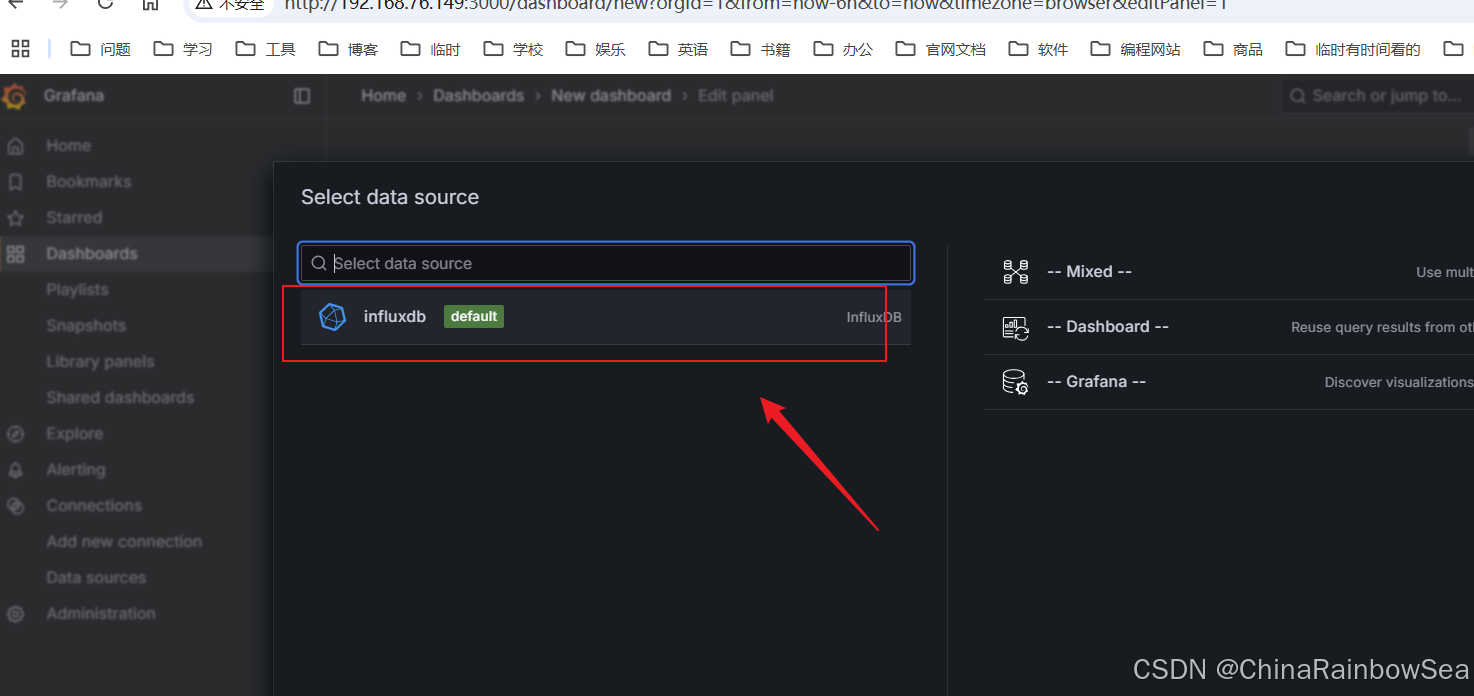Click the Alerting bell icon
1474x696 pixels.
pos(15,470)
